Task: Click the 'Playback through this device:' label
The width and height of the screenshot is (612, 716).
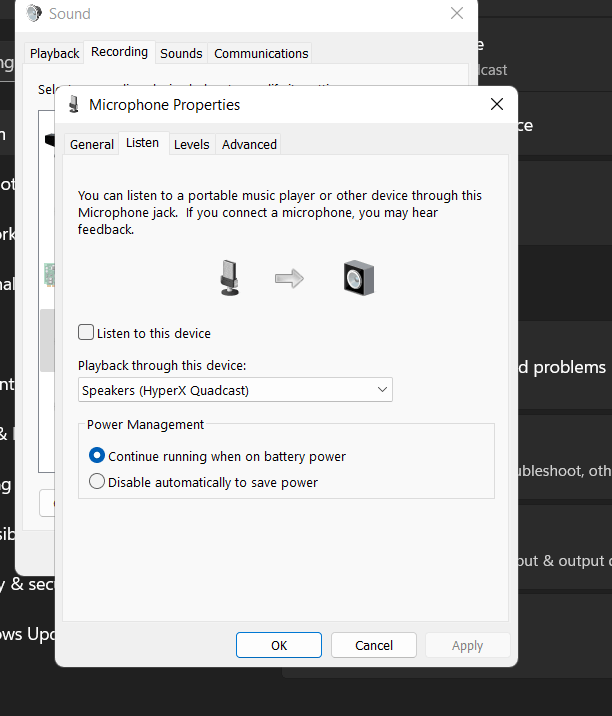Action: click(x=162, y=366)
